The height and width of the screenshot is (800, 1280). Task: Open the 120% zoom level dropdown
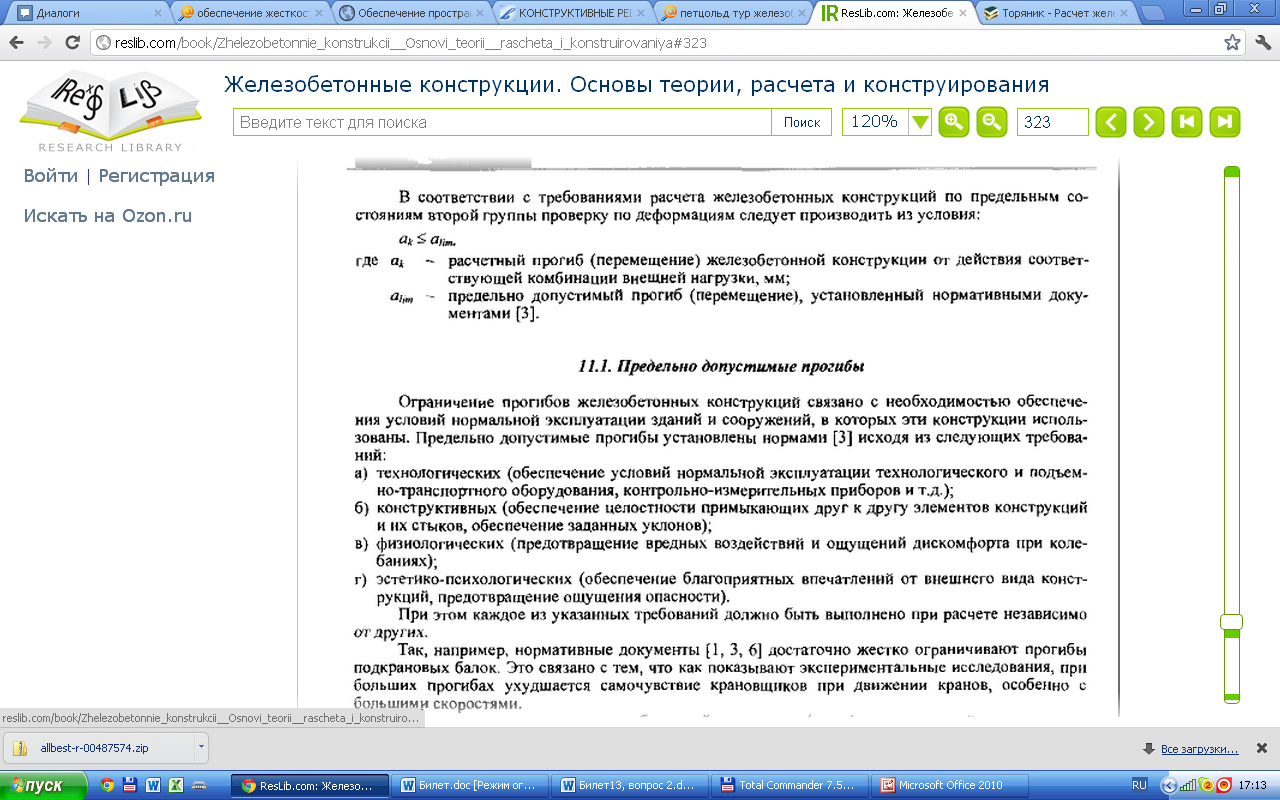(920, 122)
